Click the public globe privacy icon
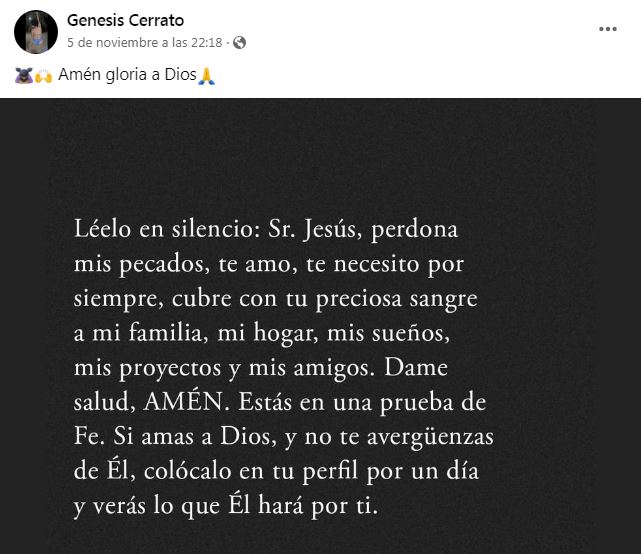 pos(240,43)
